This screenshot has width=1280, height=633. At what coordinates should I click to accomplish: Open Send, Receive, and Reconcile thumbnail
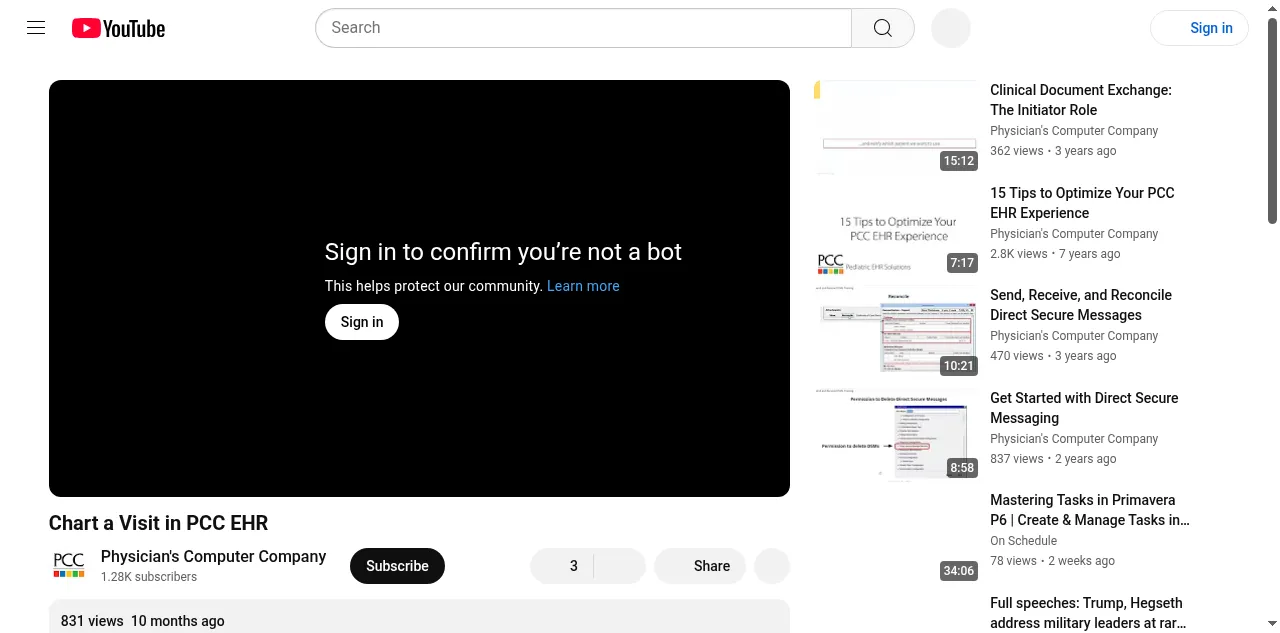click(x=896, y=331)
